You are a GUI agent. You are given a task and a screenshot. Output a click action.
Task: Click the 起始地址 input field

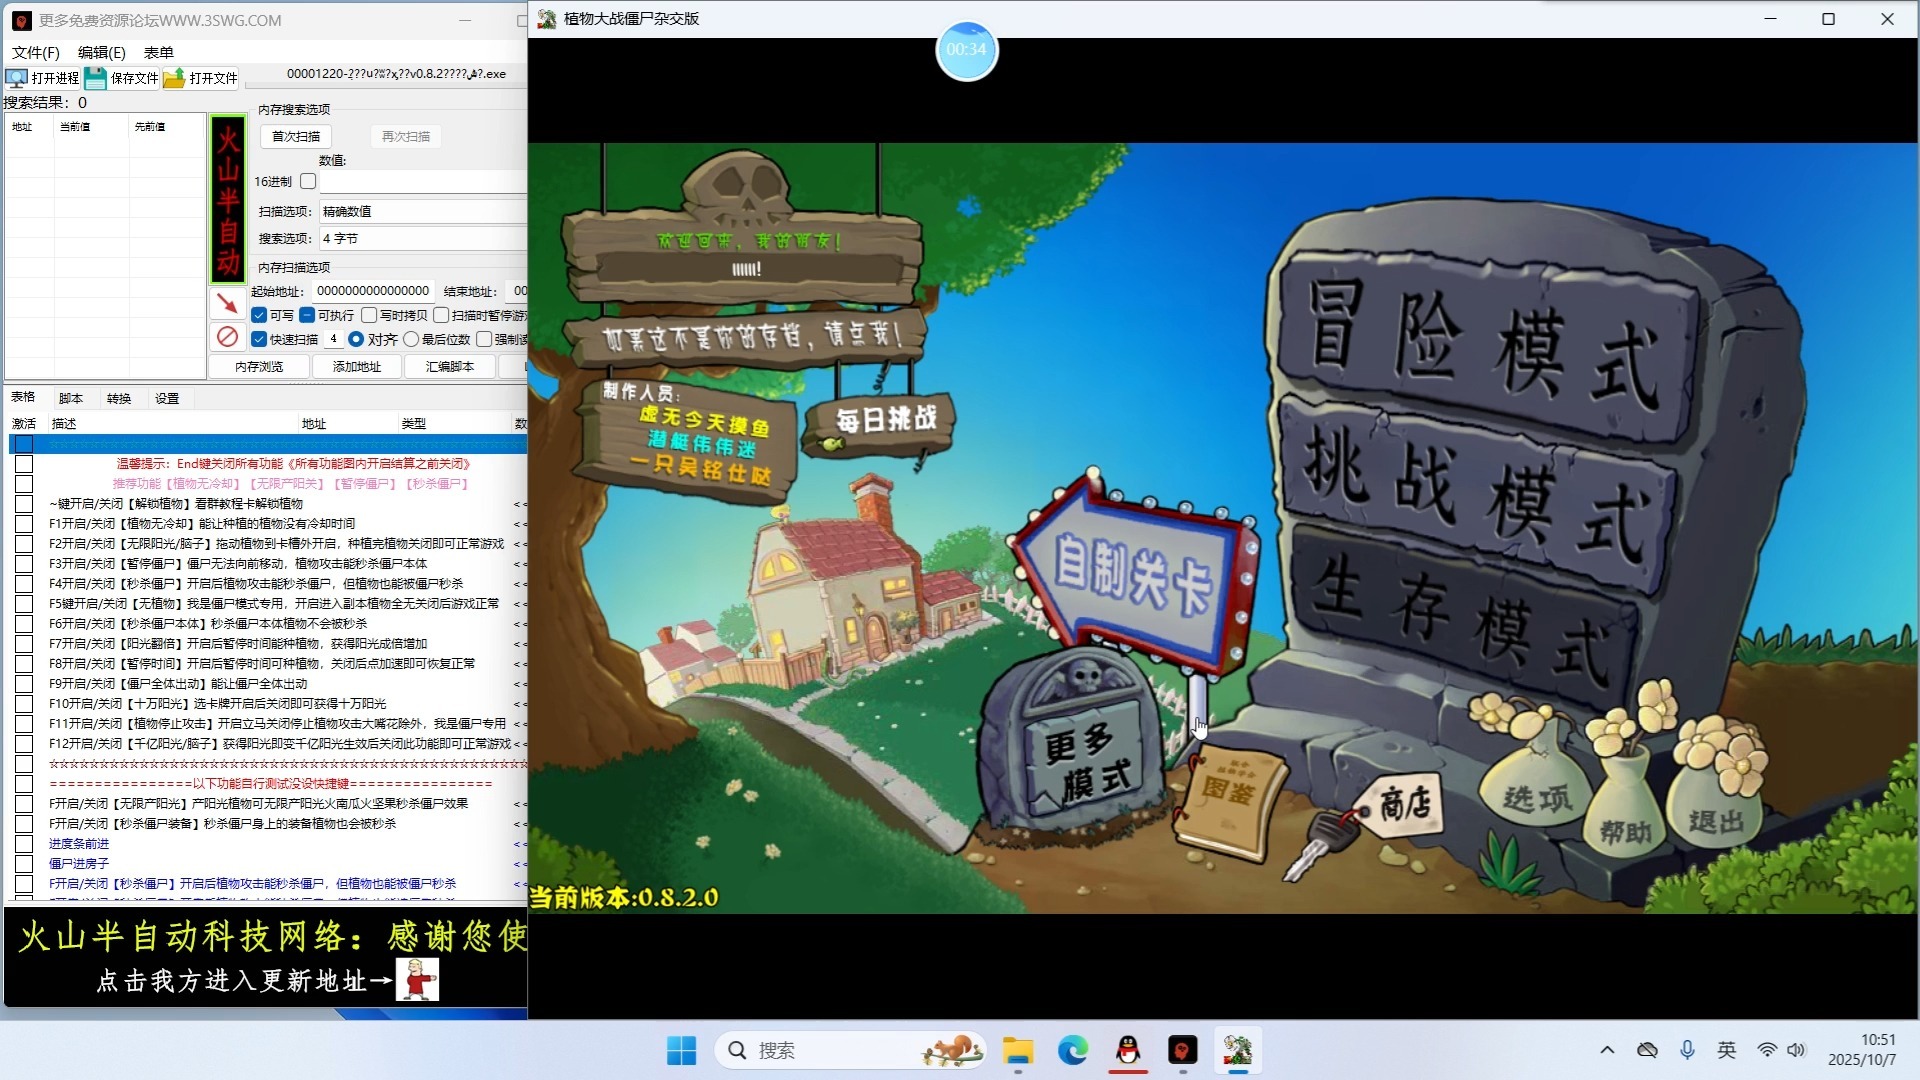[373, 291]
